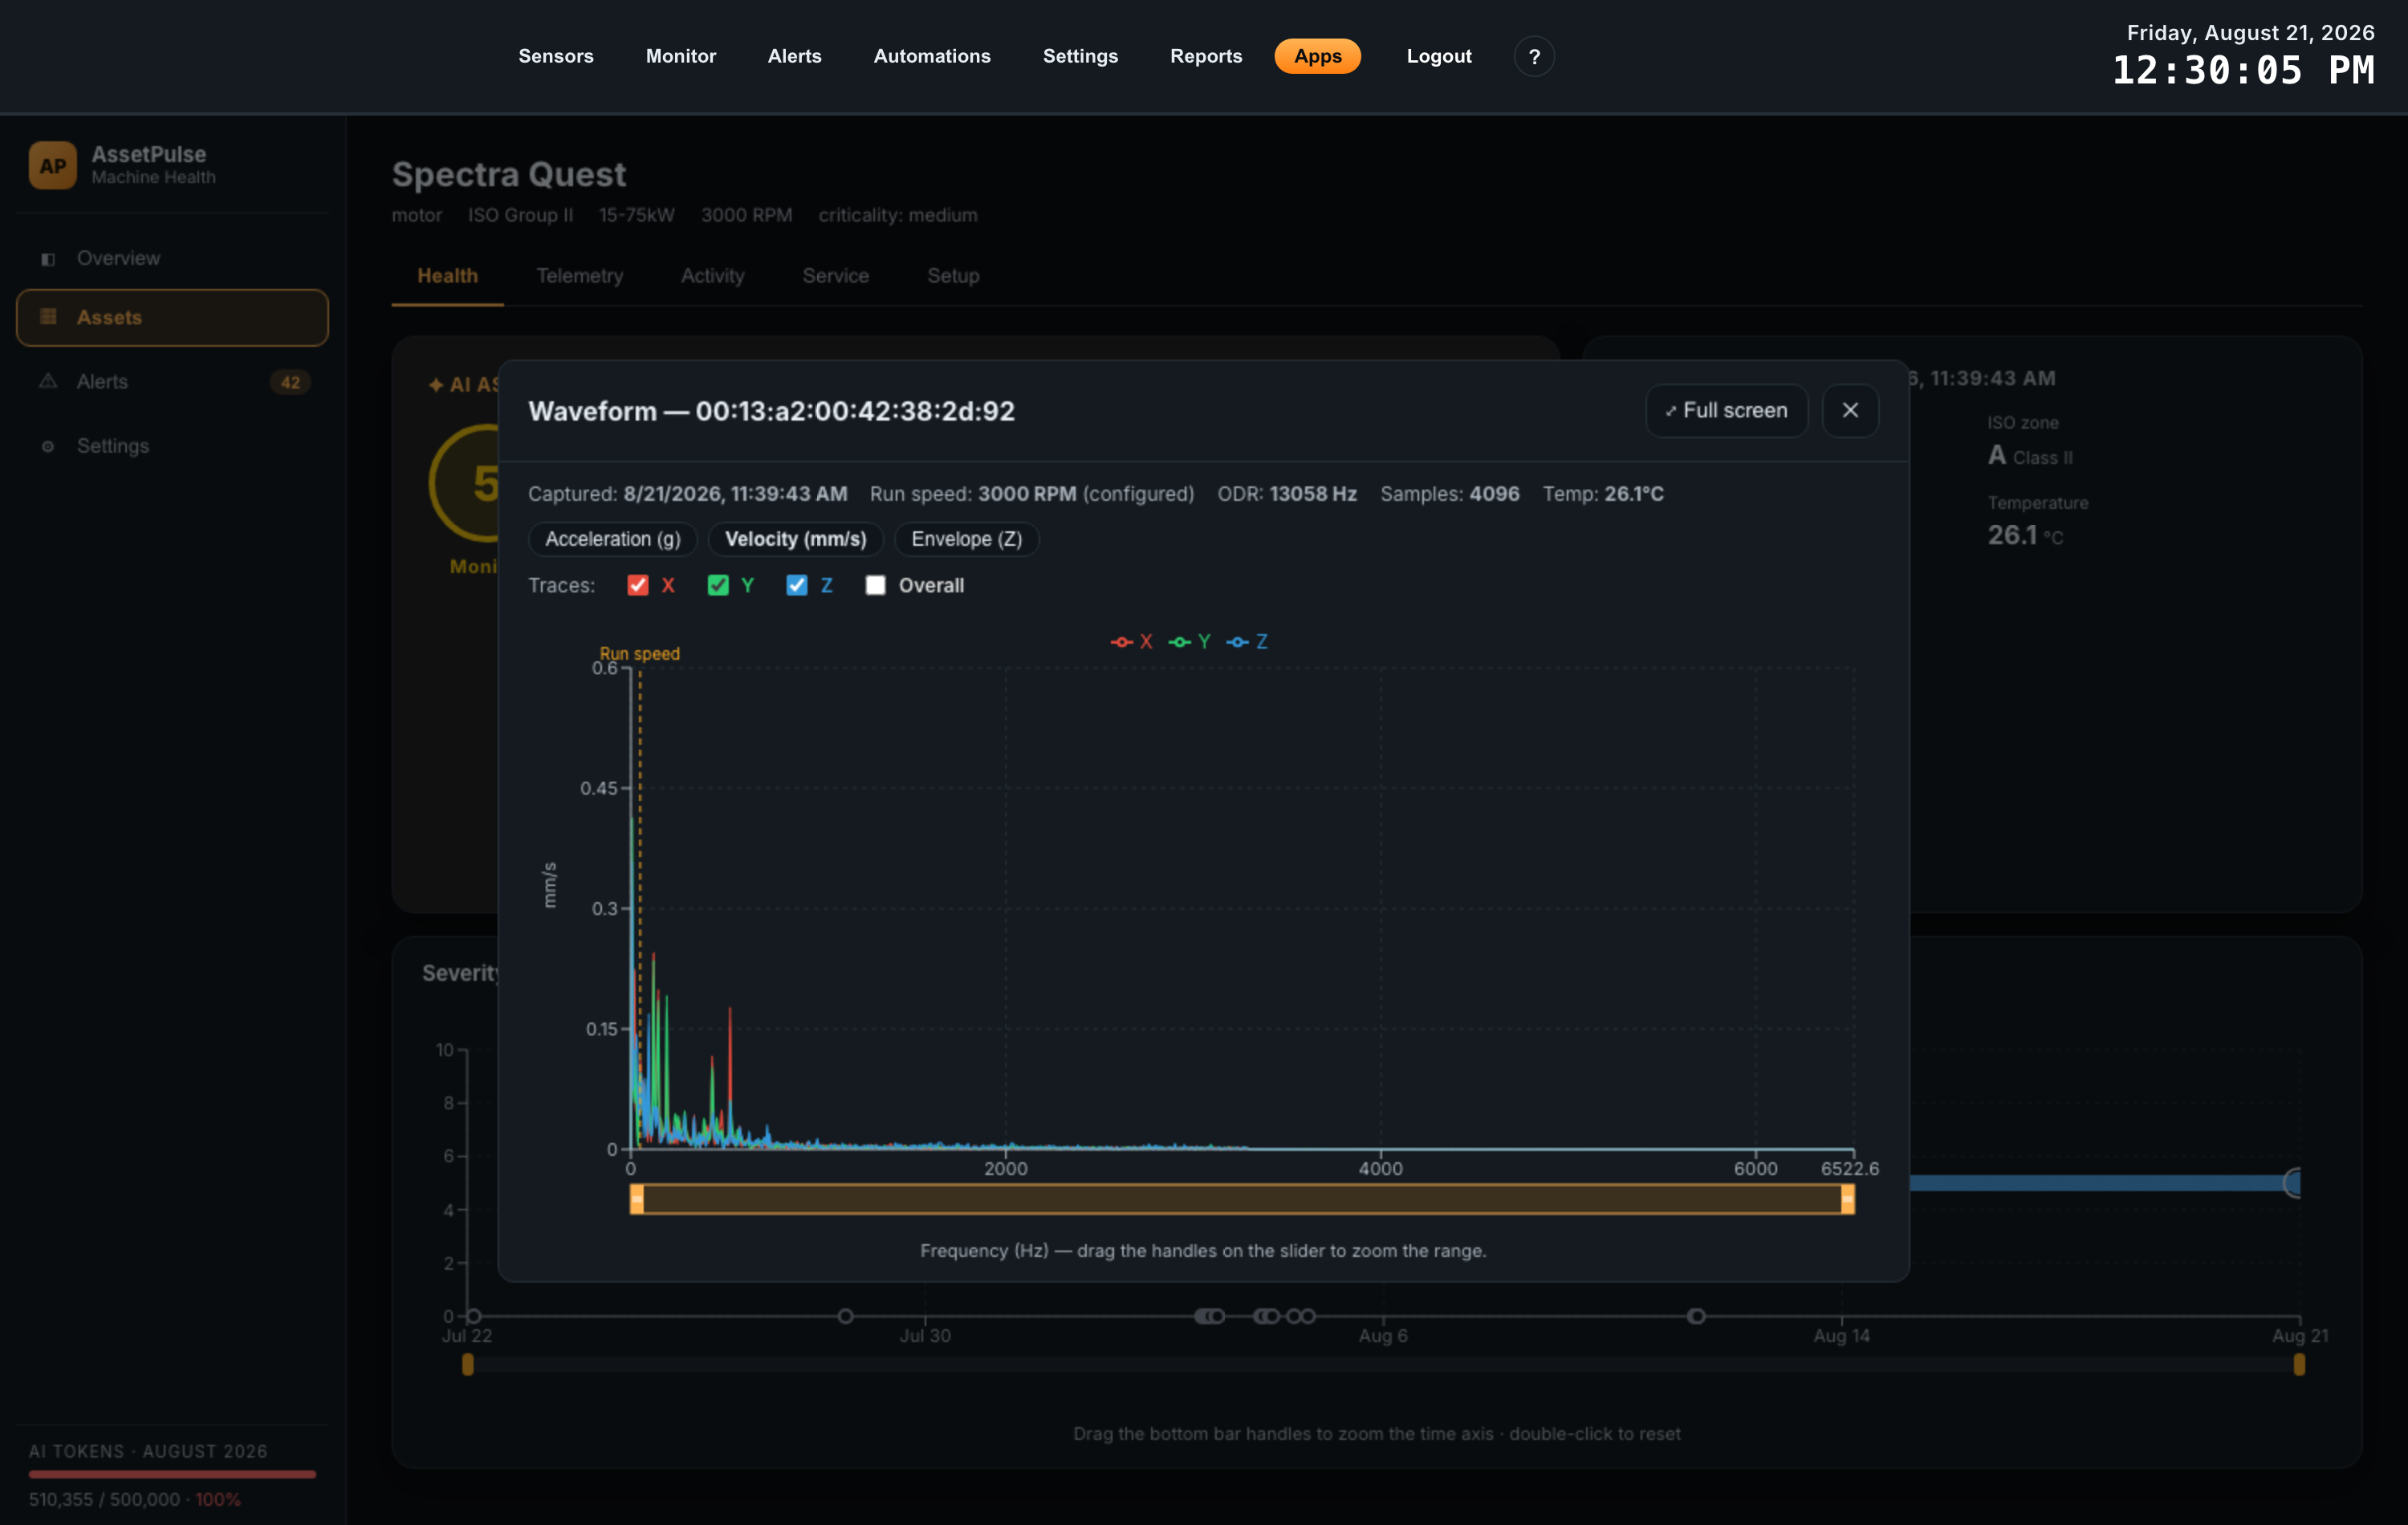Expand waveform with Full screen button

1727,410
